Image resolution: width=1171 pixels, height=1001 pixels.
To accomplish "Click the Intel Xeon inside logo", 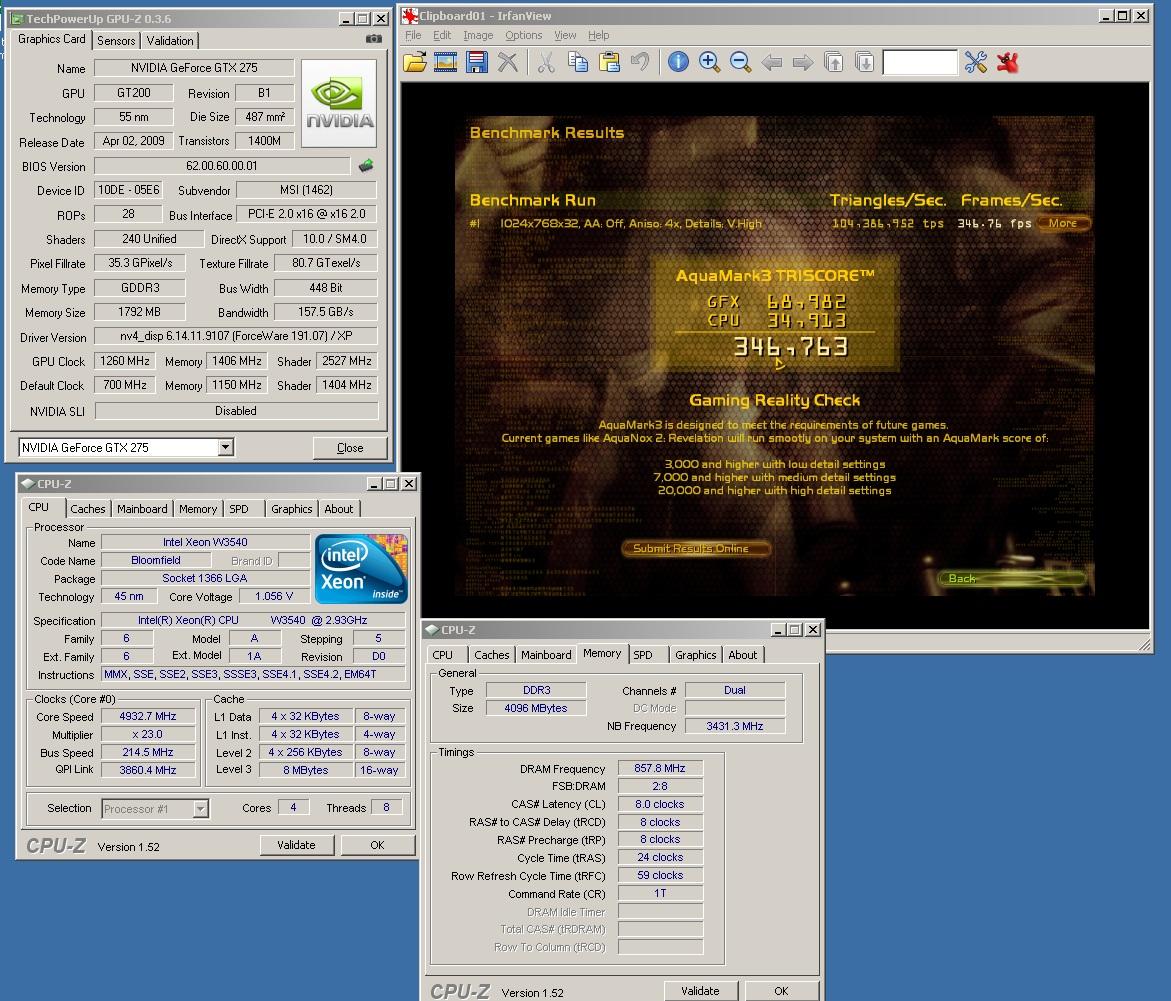I will (x=361, y=568).
